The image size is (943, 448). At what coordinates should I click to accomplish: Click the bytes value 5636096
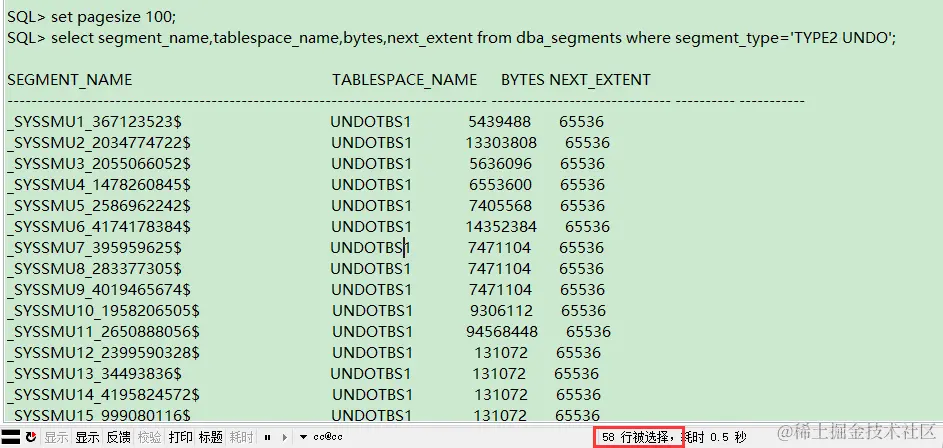[x=500, y=164]
